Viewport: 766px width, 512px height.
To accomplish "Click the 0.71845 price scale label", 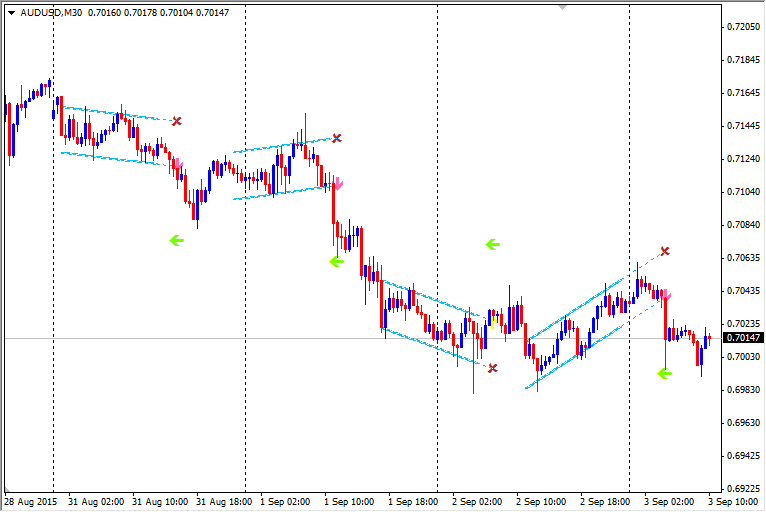I will point(744,60).
